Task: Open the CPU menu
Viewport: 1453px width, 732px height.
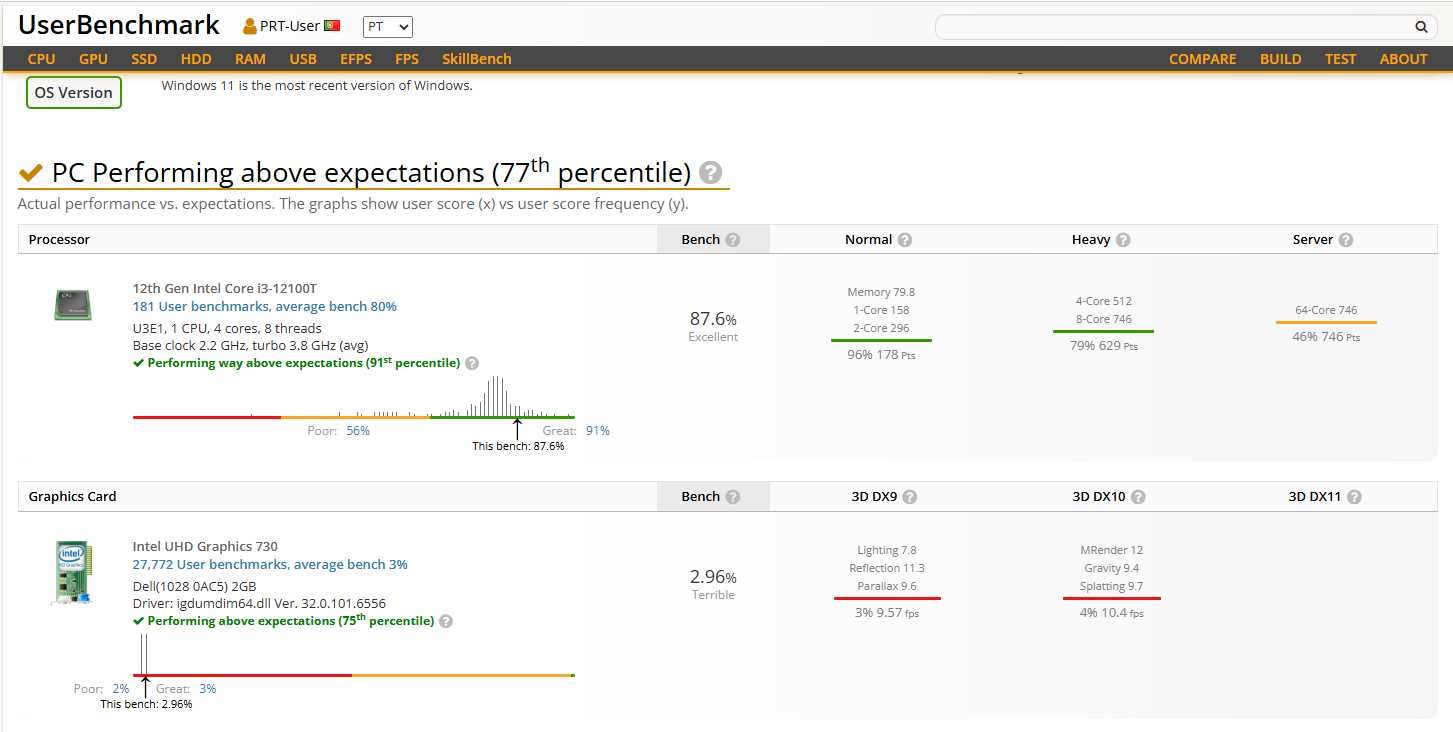Action: click(42, 59)
